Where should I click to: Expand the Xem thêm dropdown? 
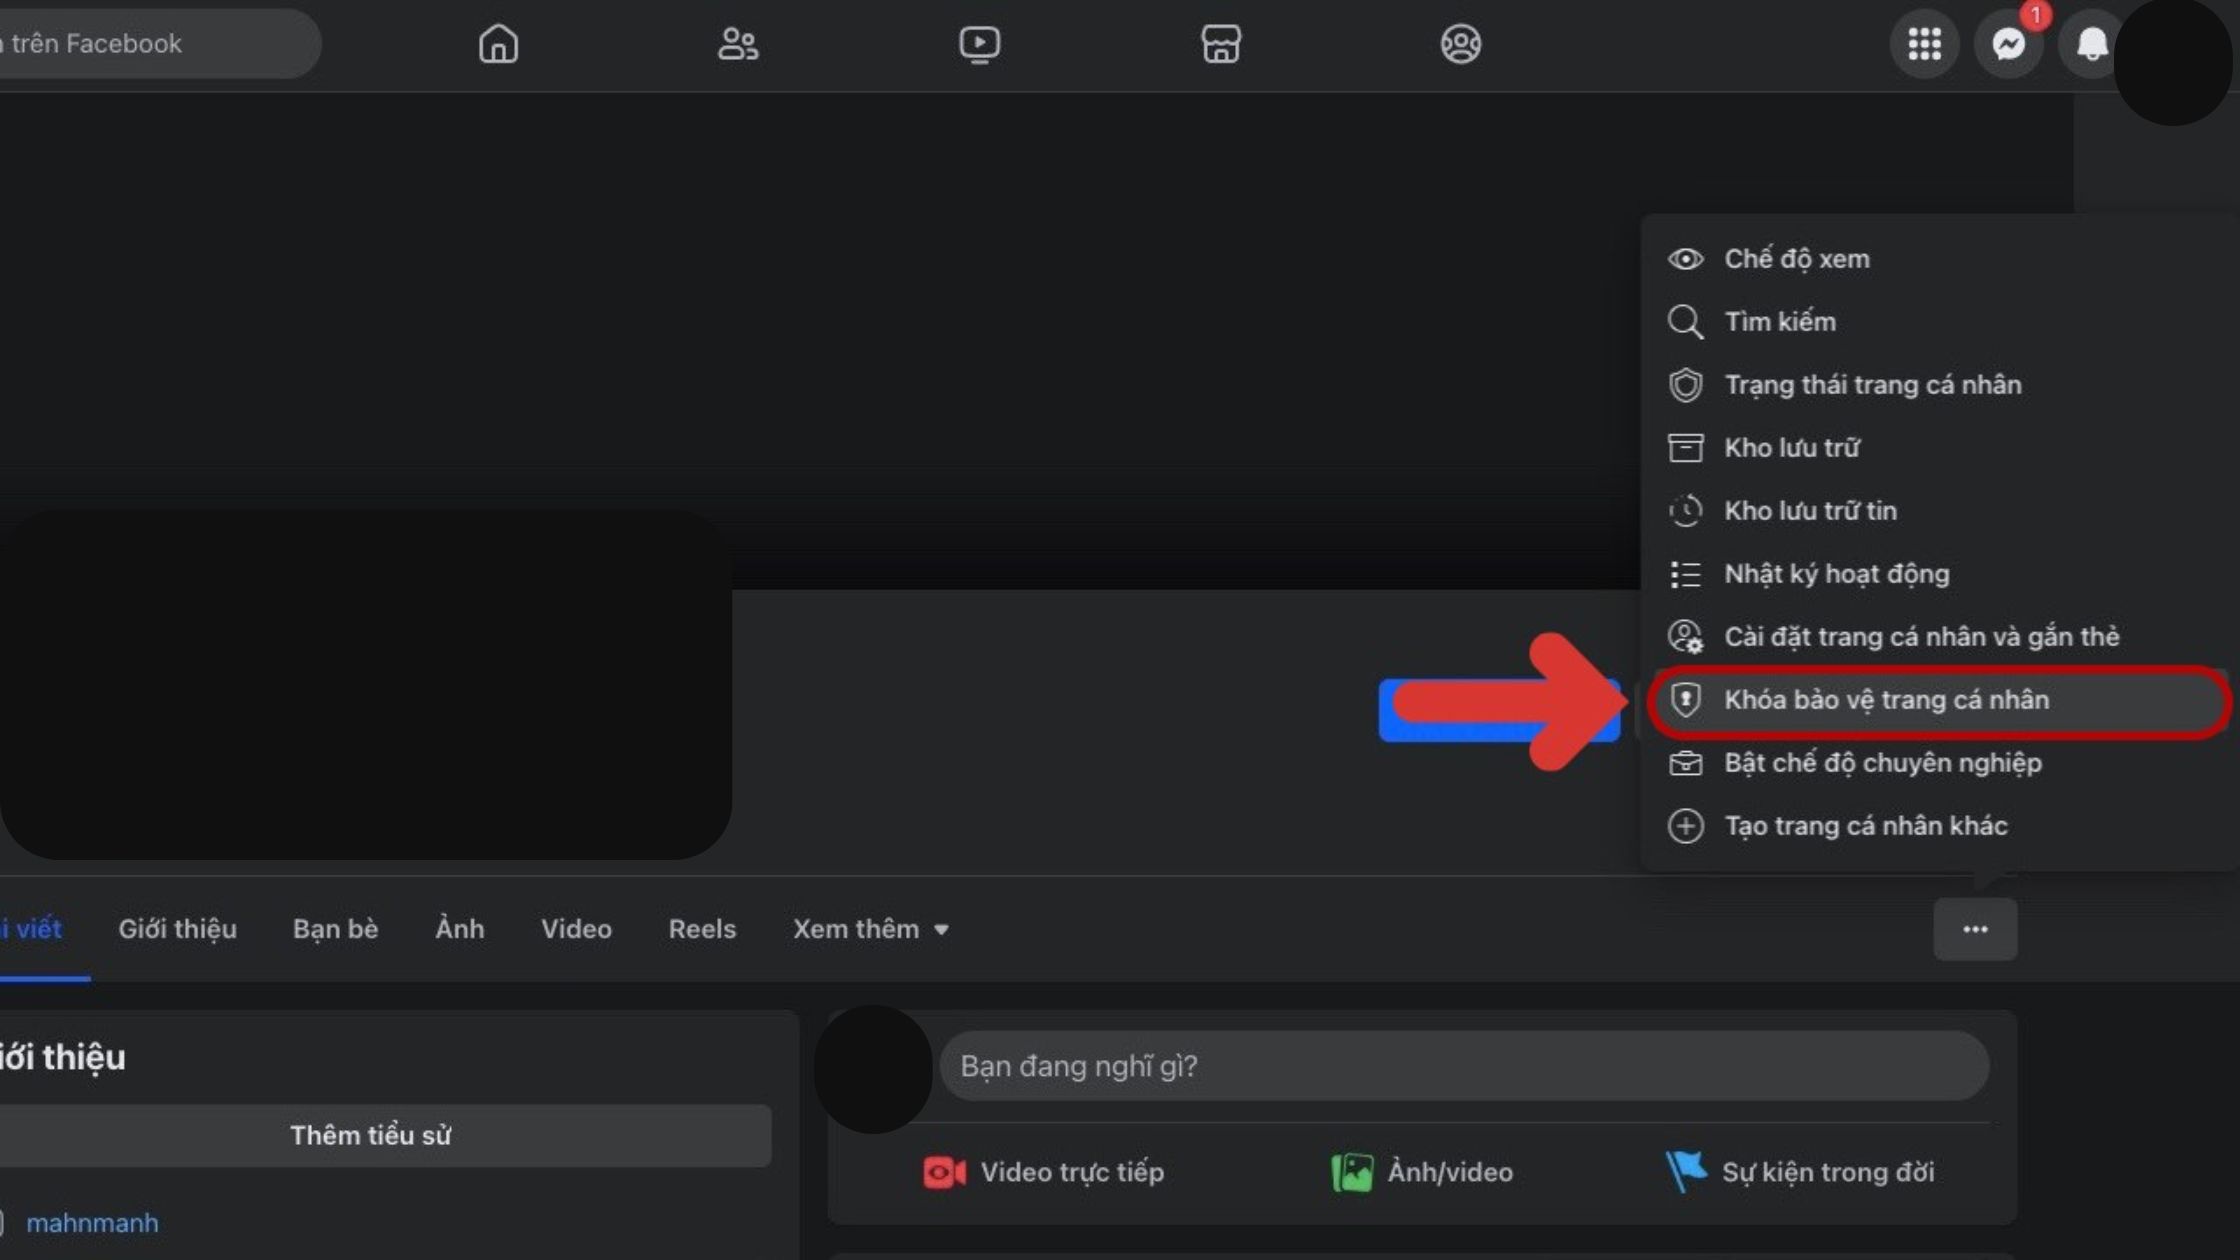[870, 929]
